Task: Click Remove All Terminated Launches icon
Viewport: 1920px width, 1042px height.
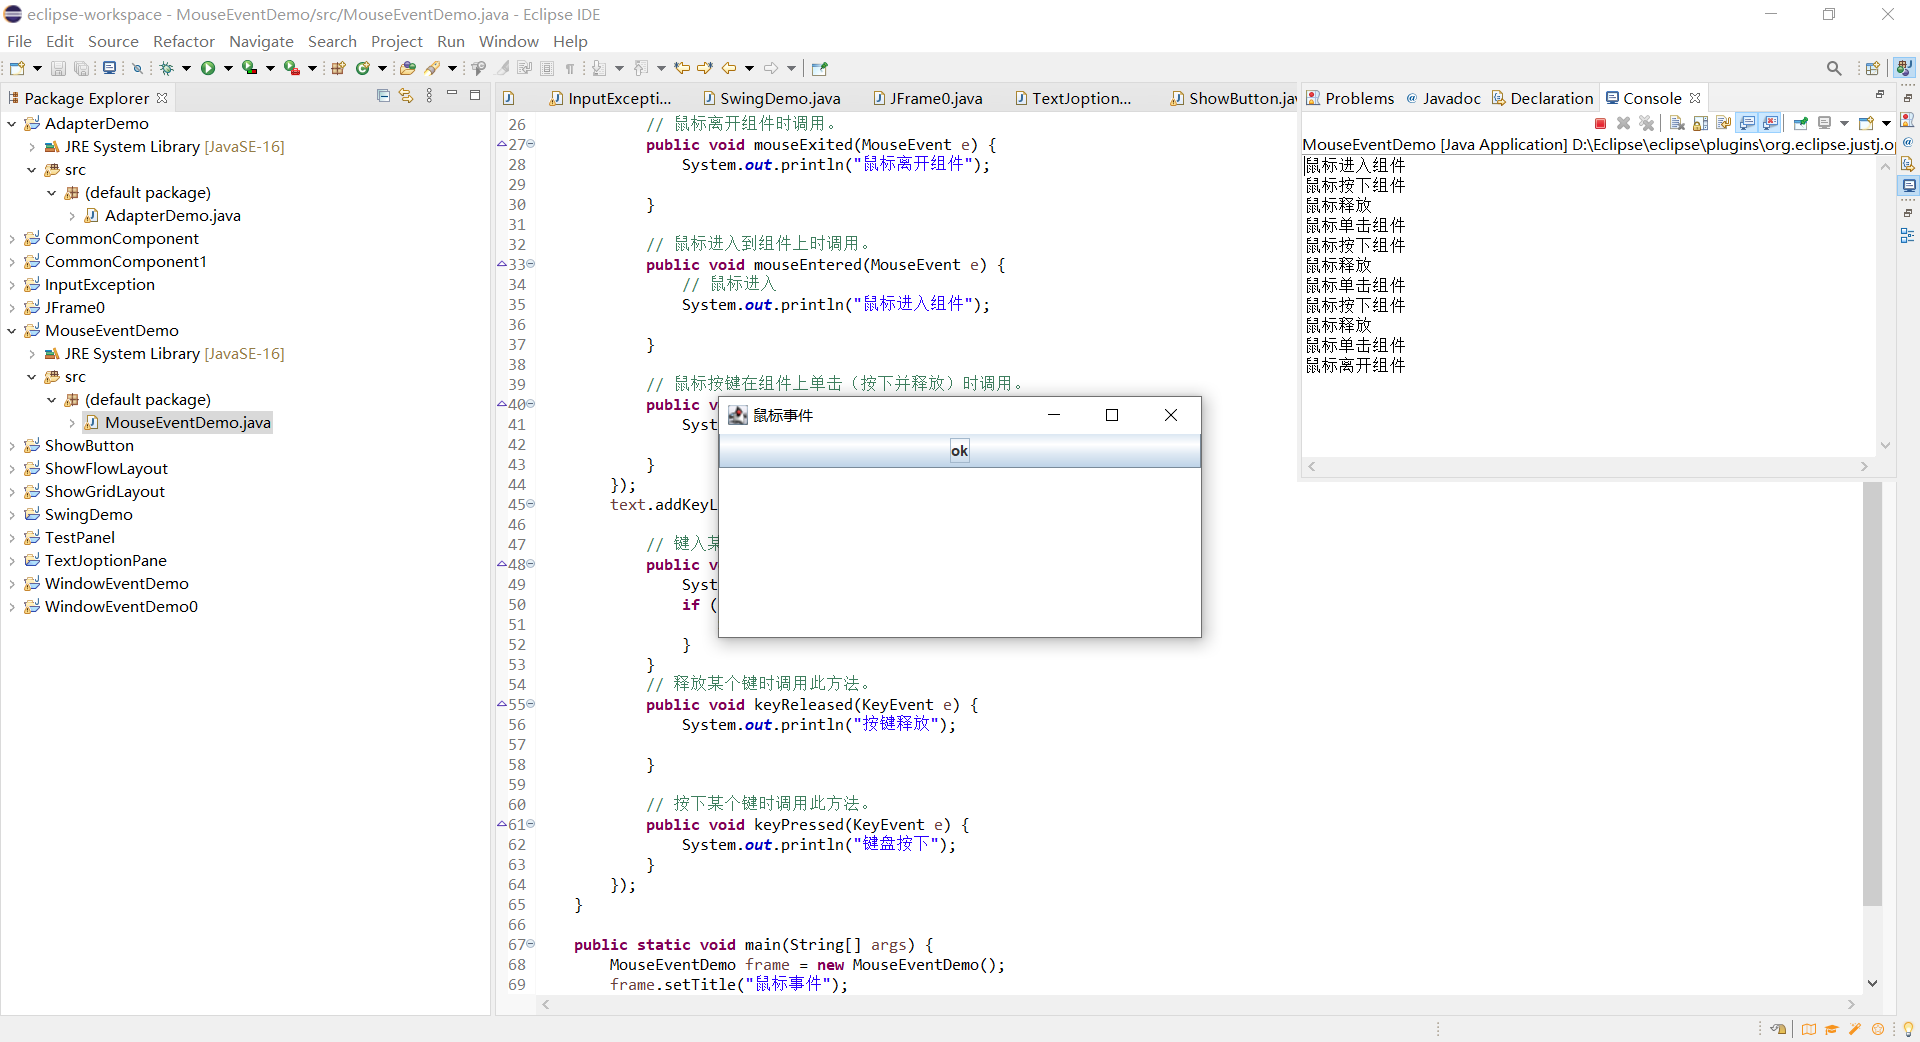Action: 1646,123
